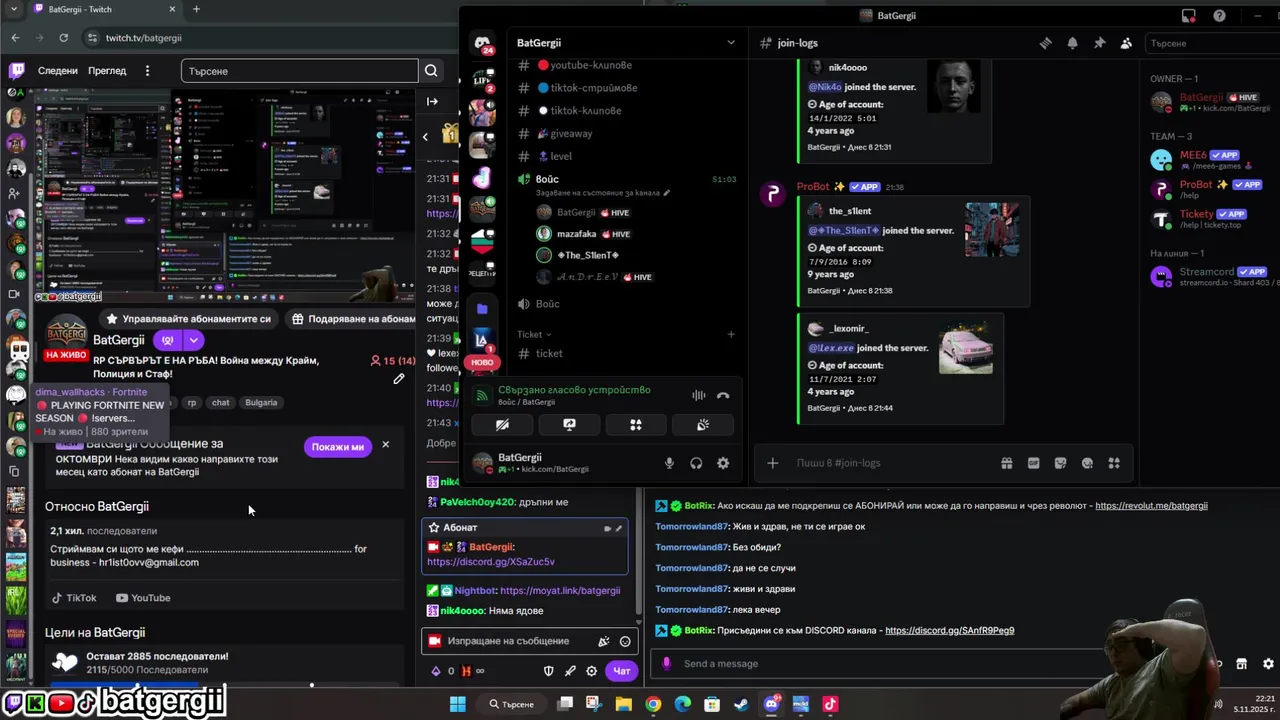
Task: Share your screen in Discord
Action: click(x=569, y=425)
